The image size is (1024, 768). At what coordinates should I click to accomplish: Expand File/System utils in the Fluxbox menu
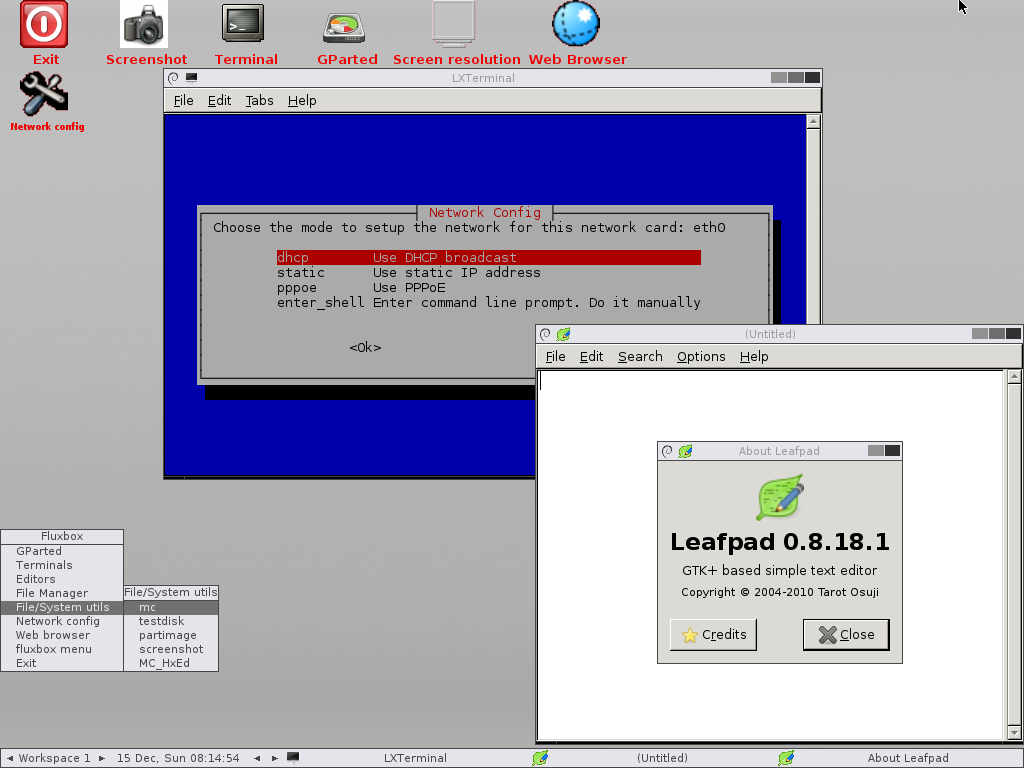(x=62, y=607)
